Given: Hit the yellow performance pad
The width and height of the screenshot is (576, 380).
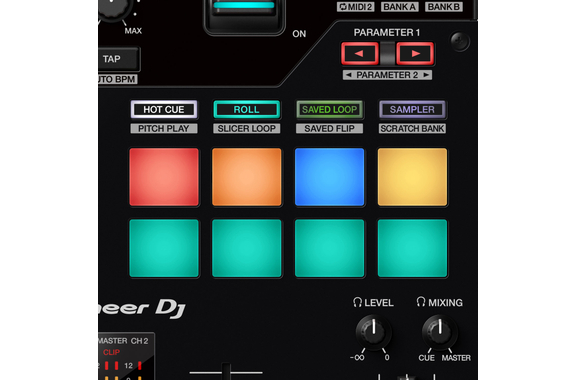Looking at the screenshot, I should [x=412, y=177].
